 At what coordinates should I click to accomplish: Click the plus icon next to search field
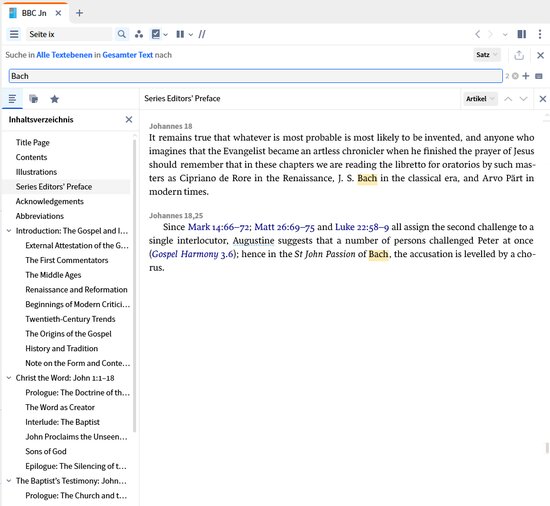[x=526, y=76]
